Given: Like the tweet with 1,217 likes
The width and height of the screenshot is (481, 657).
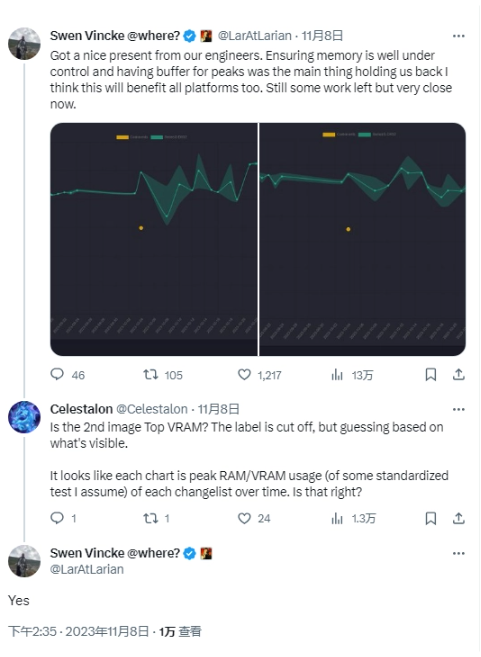Looking at the screenshot, I should pyautogui.click(x=244, y=374).
